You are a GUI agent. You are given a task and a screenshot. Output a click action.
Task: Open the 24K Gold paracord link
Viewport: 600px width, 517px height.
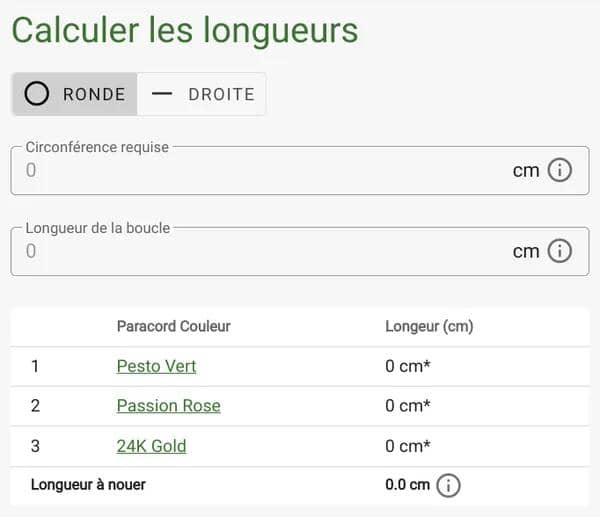click(x=151, y=446)
